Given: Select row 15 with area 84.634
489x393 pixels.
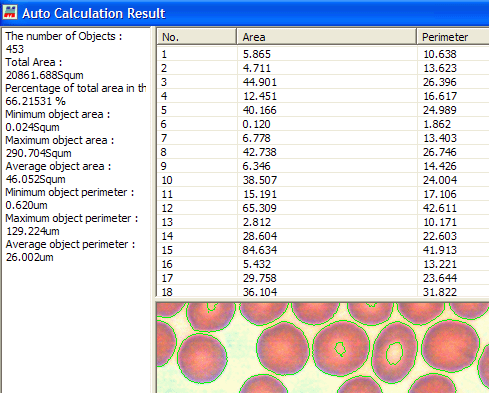Looking at the screenshot, I should tap(323, 250).
